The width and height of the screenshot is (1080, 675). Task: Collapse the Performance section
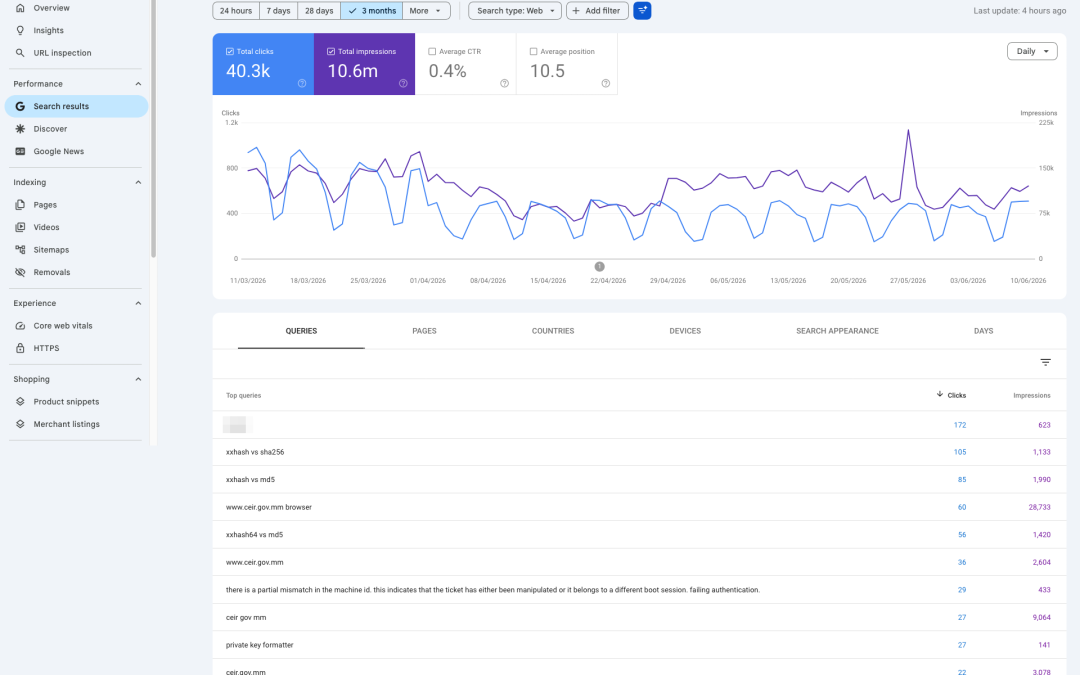[138, 83]
